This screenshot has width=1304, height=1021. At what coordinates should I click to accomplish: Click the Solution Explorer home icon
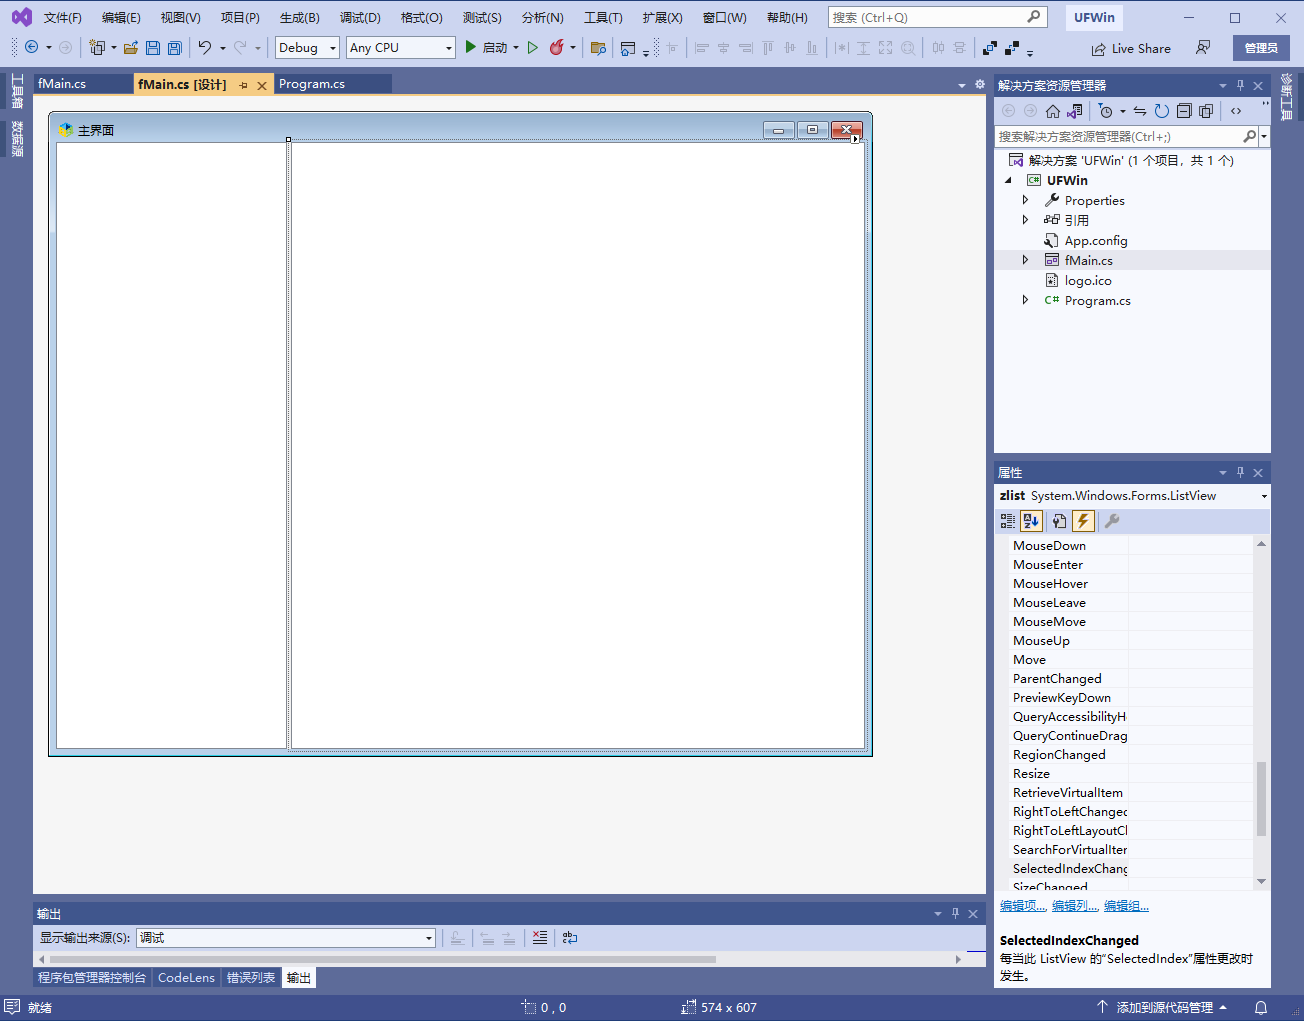(1052, 111)
